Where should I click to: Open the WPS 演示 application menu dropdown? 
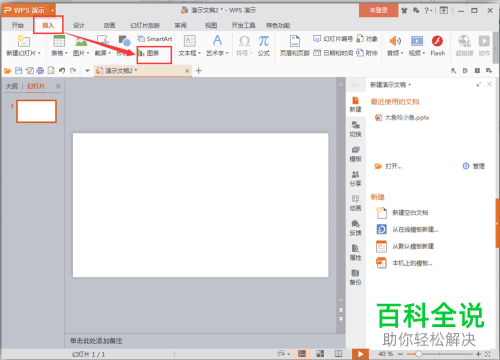click(x=52, y=11)
